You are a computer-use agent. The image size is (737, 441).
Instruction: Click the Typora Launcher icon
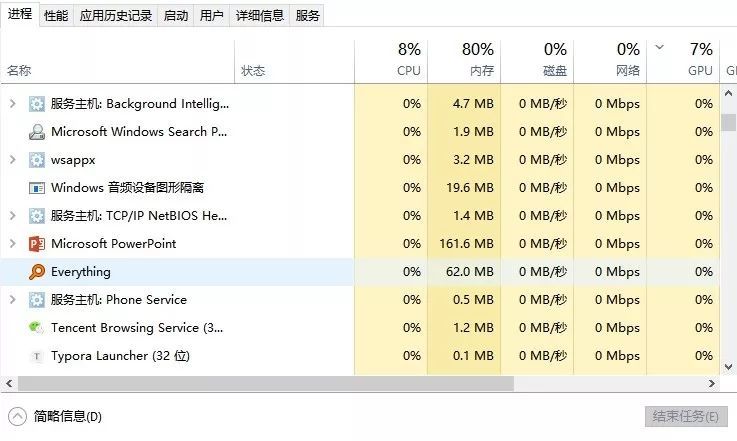click(36, 356)
